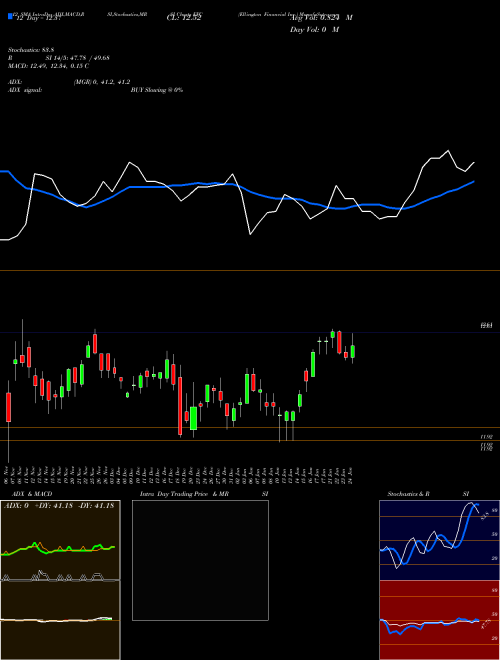Click the 'Day Vol: 0 M' value
This screenshot has width=500, height=660.
314,30
